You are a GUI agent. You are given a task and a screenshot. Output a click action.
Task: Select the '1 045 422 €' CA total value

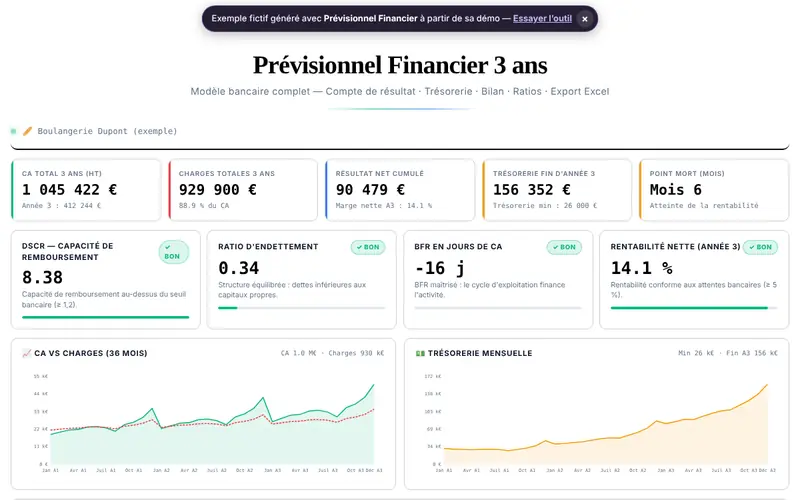click(x=69, y=190)
